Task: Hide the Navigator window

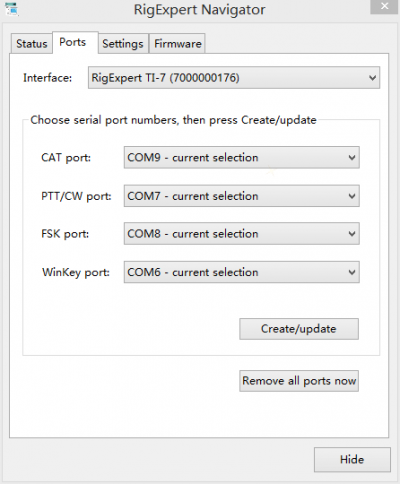Action: 352,460
